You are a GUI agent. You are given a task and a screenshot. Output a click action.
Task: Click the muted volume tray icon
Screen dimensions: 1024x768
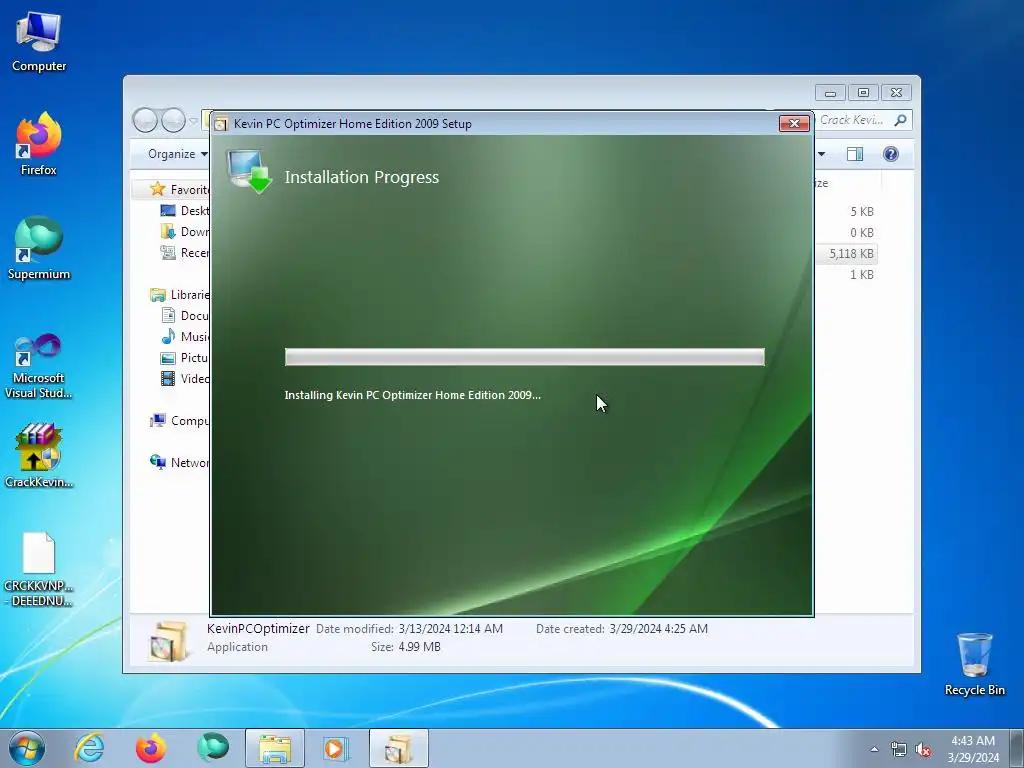pos(923,750)
